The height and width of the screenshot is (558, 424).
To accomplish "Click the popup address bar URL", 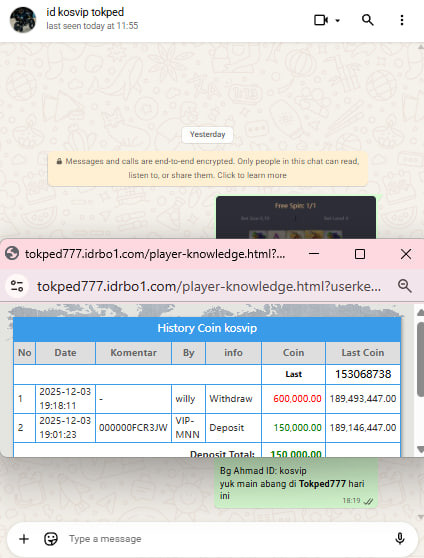I will click(209, 286).
